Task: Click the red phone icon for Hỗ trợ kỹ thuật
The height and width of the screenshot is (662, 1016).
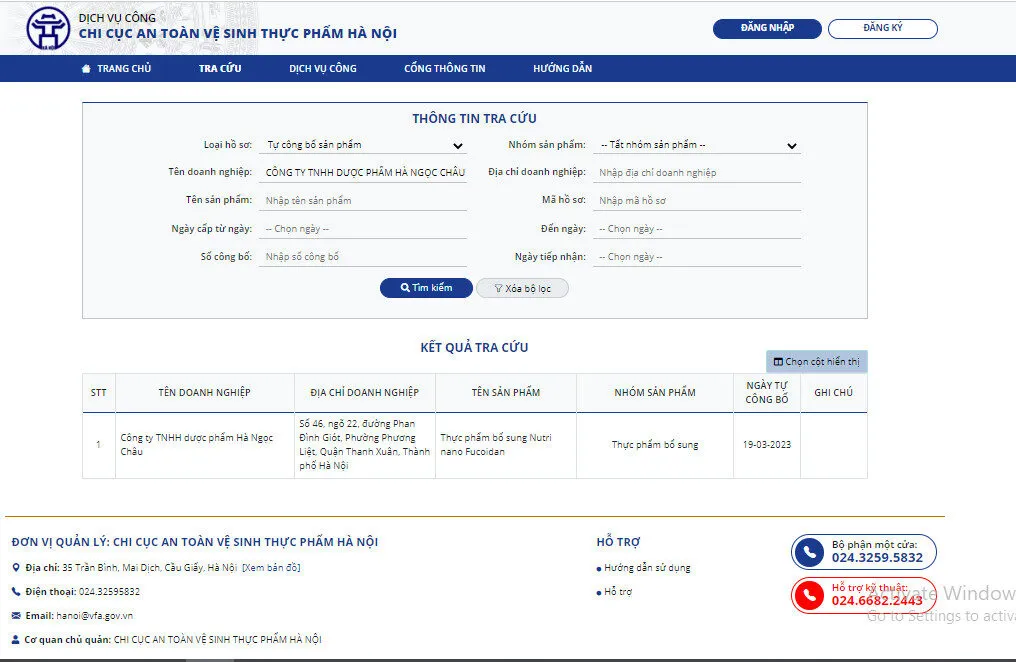Action: coord(809,596)
